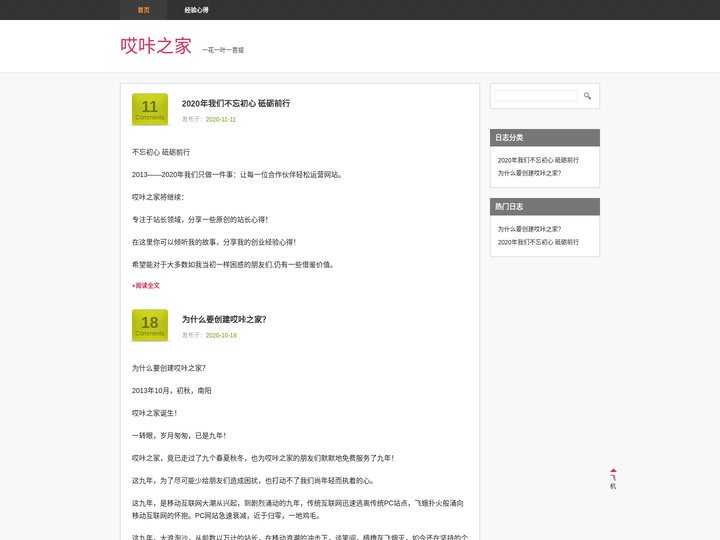The width and height of the screenshot is (720, 540).
Task: Focus the sidebar search input field
Action: [536, 96]
